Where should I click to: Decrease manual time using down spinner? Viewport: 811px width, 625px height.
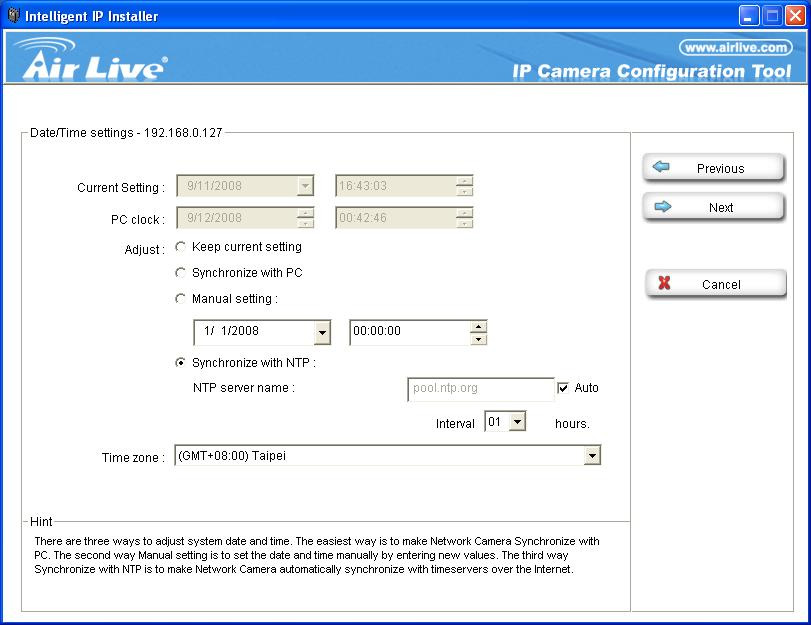(x=479, y=339)
